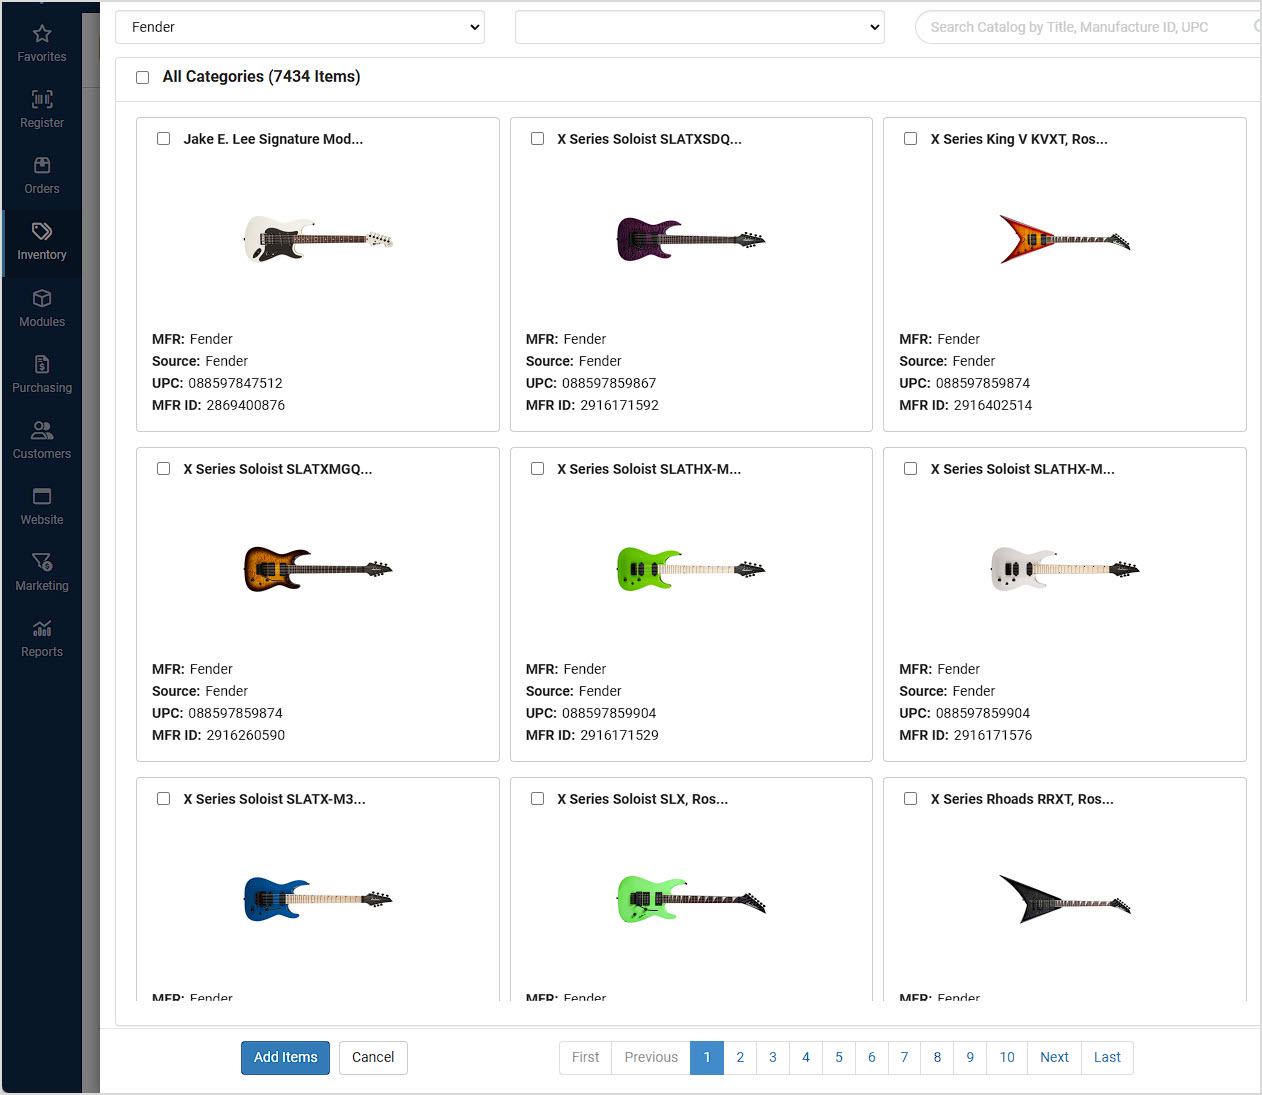
Task: Open the Modules cube icon
Action: click(x=42, y=298)
